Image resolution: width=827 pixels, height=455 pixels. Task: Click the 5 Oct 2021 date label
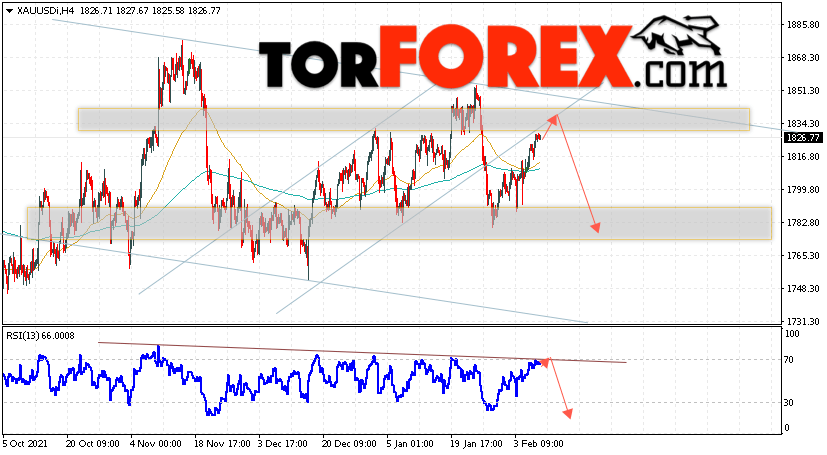(24, 444)
